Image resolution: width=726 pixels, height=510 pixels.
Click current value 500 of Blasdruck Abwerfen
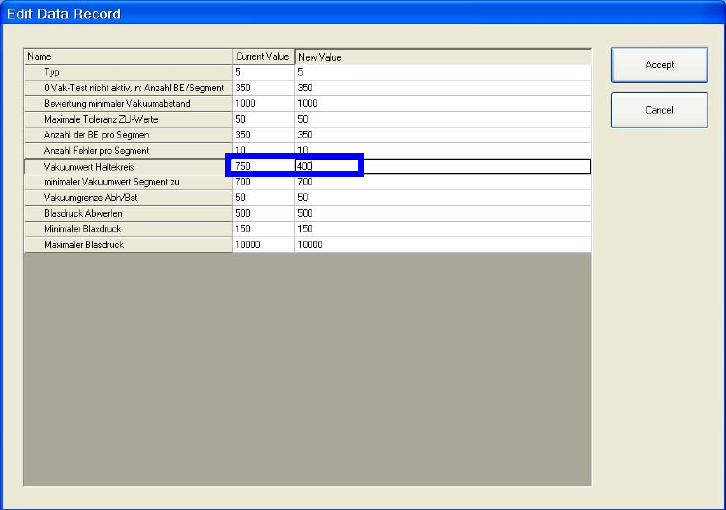(x=263, y=214)
